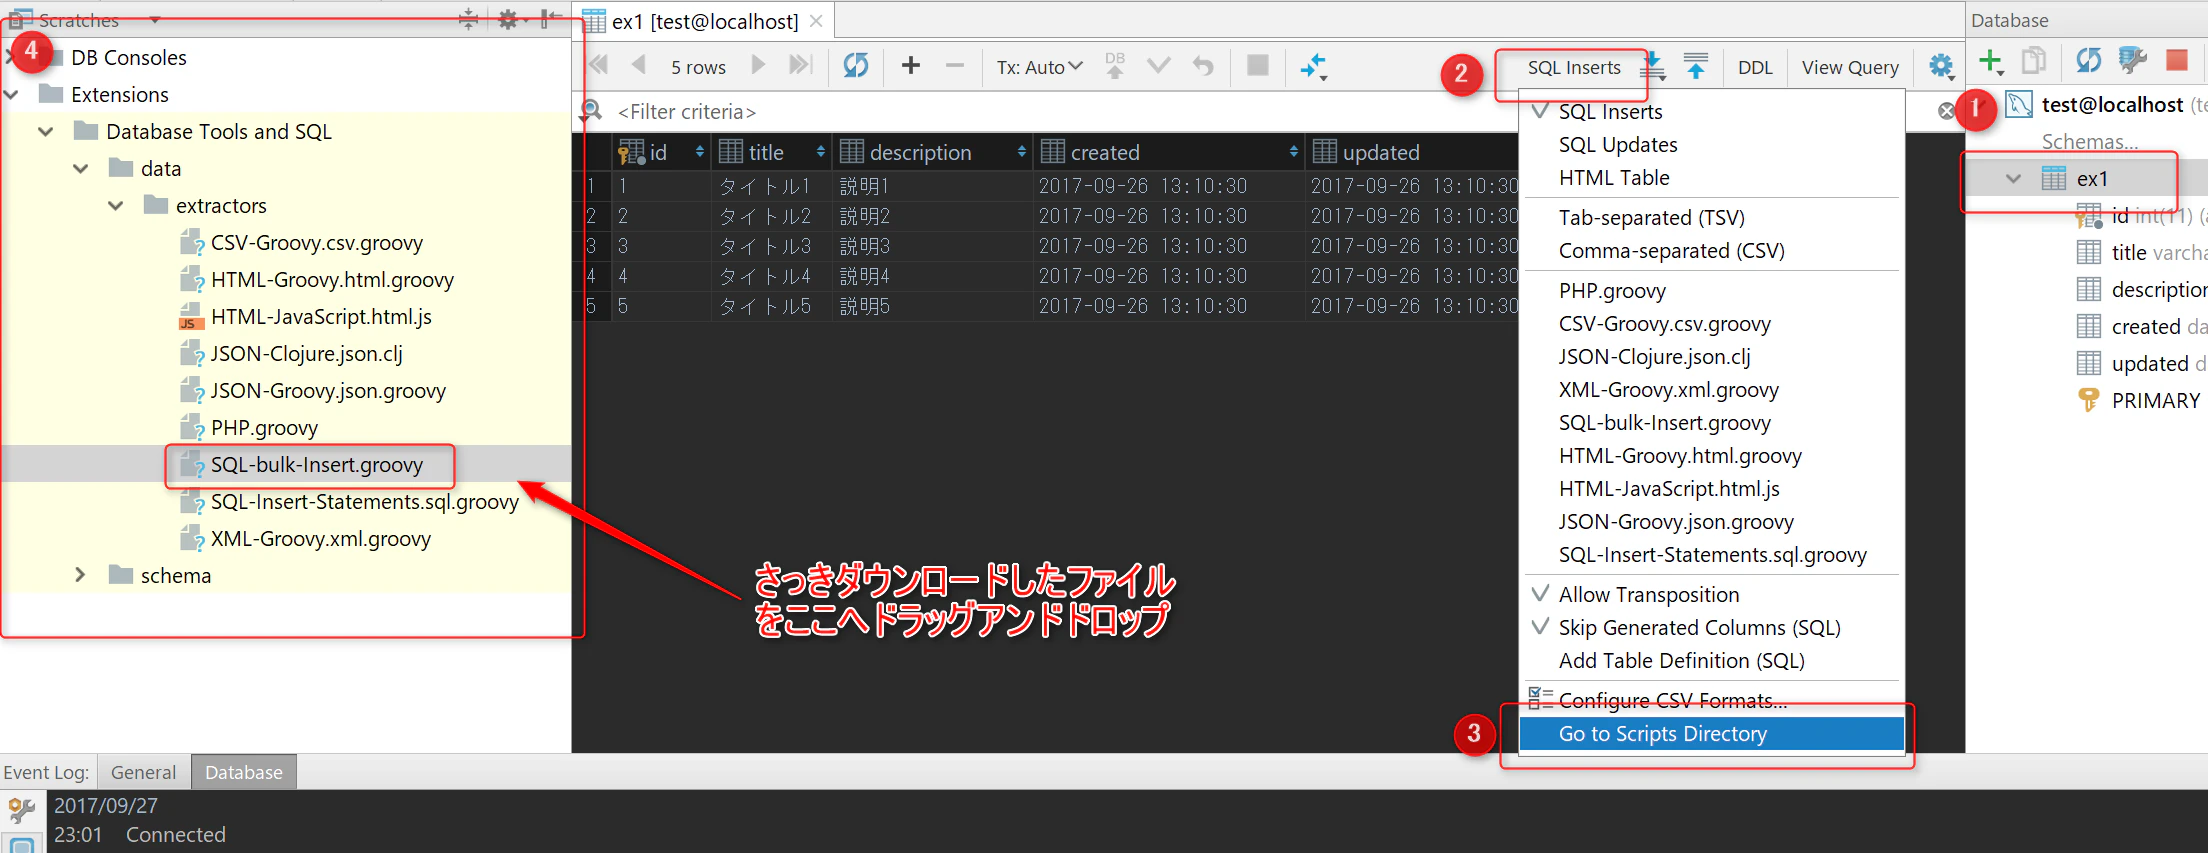Go to the next page of rows
The image size is (2208, 853).
[758, 66]
